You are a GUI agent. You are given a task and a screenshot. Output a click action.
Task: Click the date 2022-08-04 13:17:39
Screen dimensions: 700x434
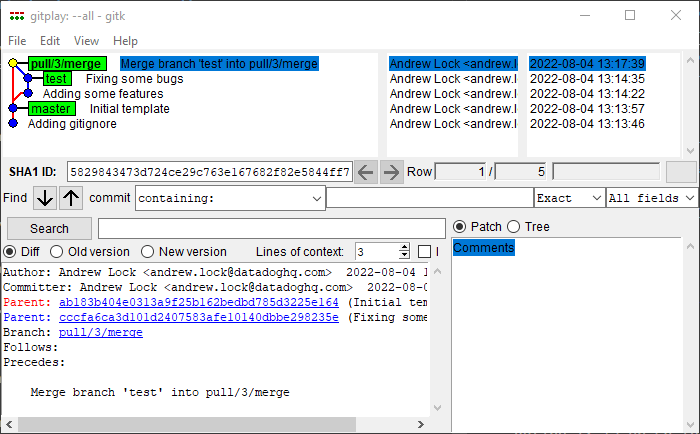tap(587, 64)
